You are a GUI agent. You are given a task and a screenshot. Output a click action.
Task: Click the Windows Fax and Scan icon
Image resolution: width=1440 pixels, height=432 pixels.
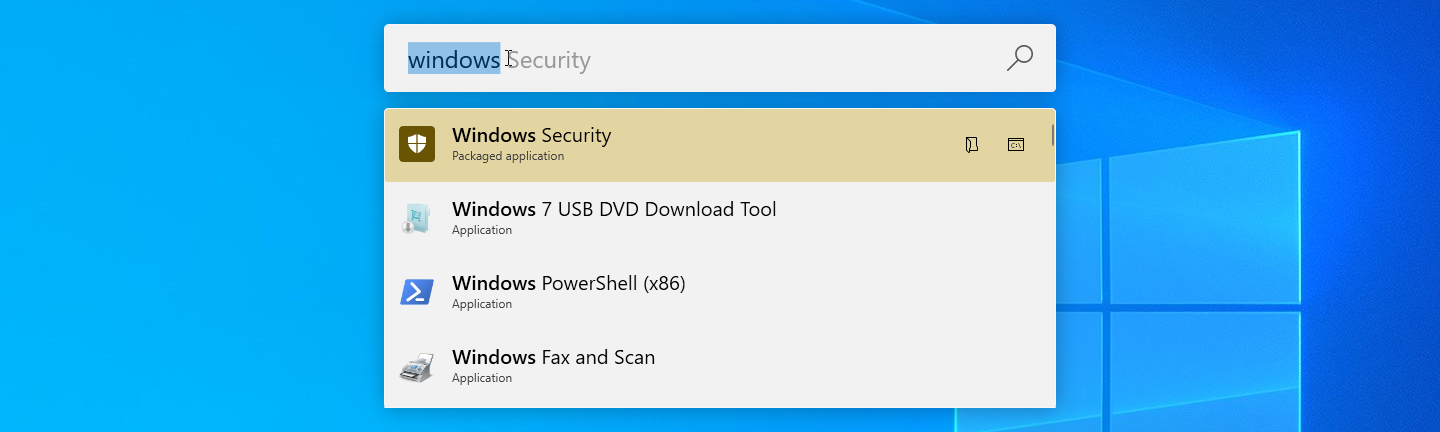click(x=417, y=367)
